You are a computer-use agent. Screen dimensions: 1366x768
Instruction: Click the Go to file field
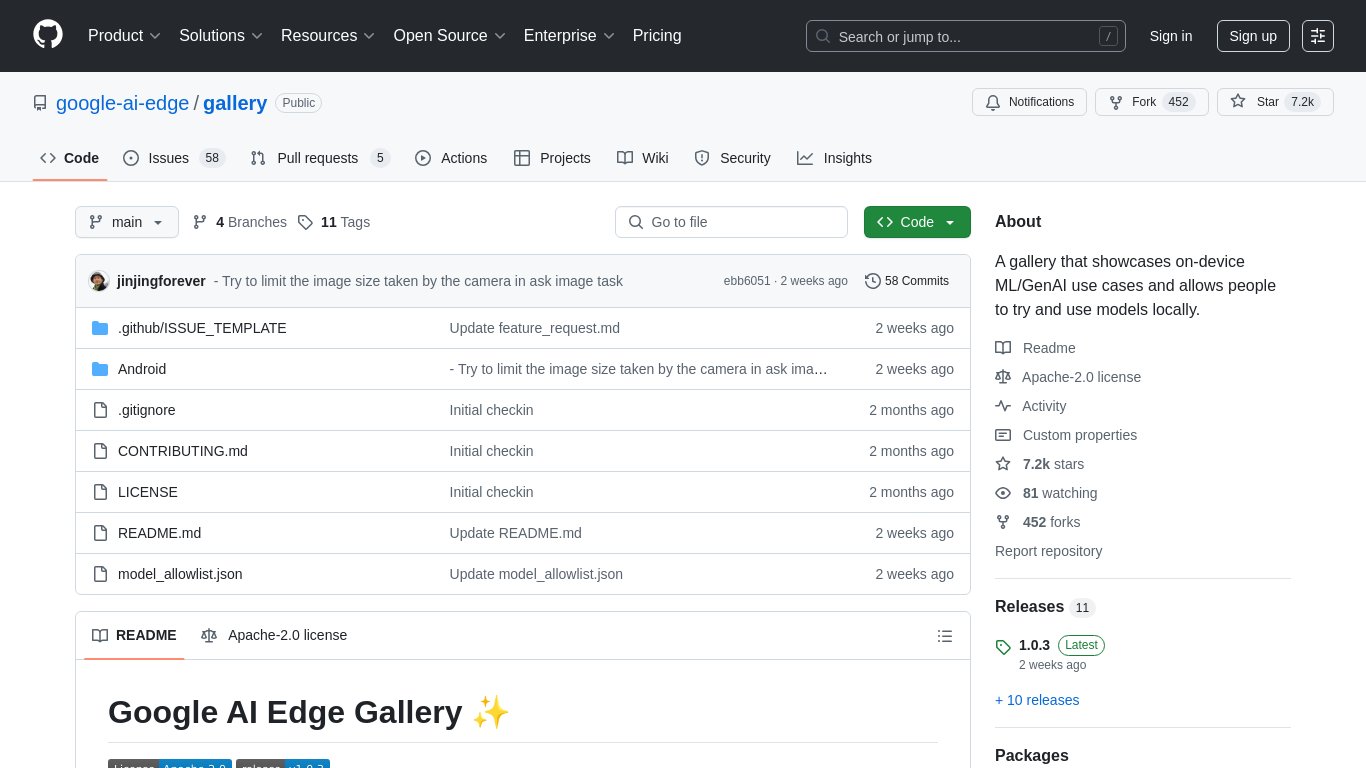click(x=731, y=222)
